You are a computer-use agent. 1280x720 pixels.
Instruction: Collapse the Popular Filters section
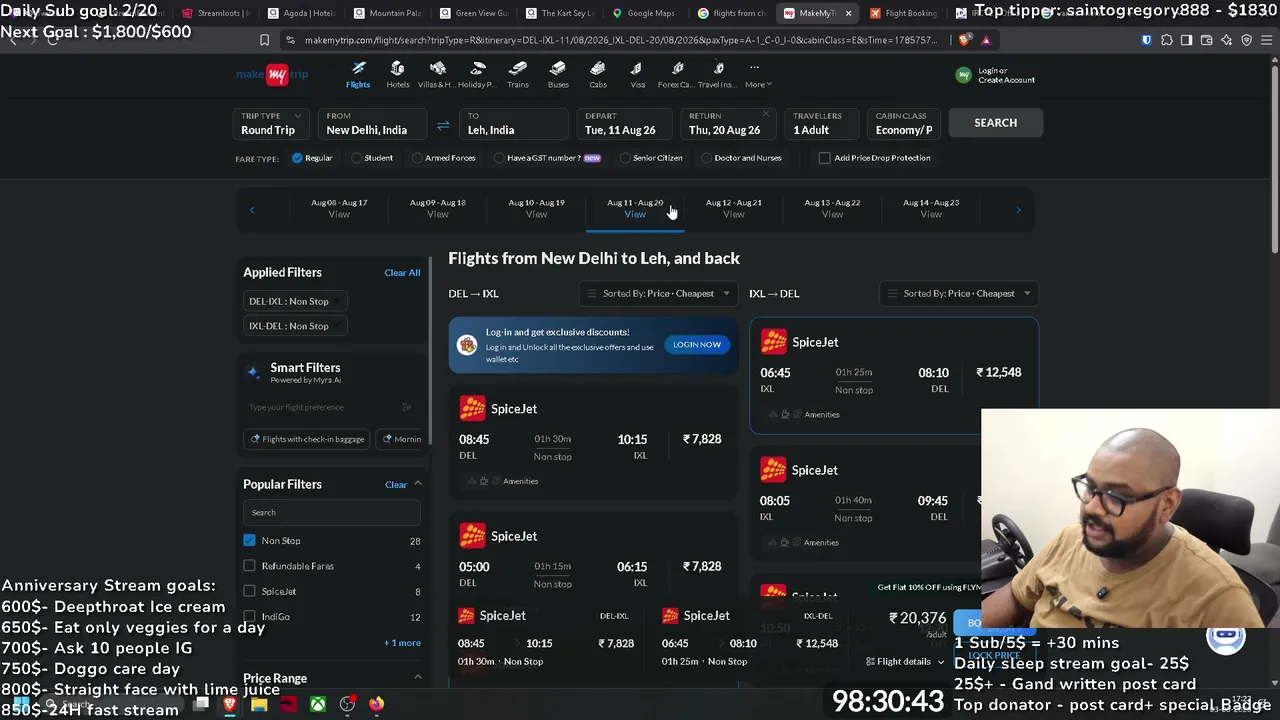[418, 484]
